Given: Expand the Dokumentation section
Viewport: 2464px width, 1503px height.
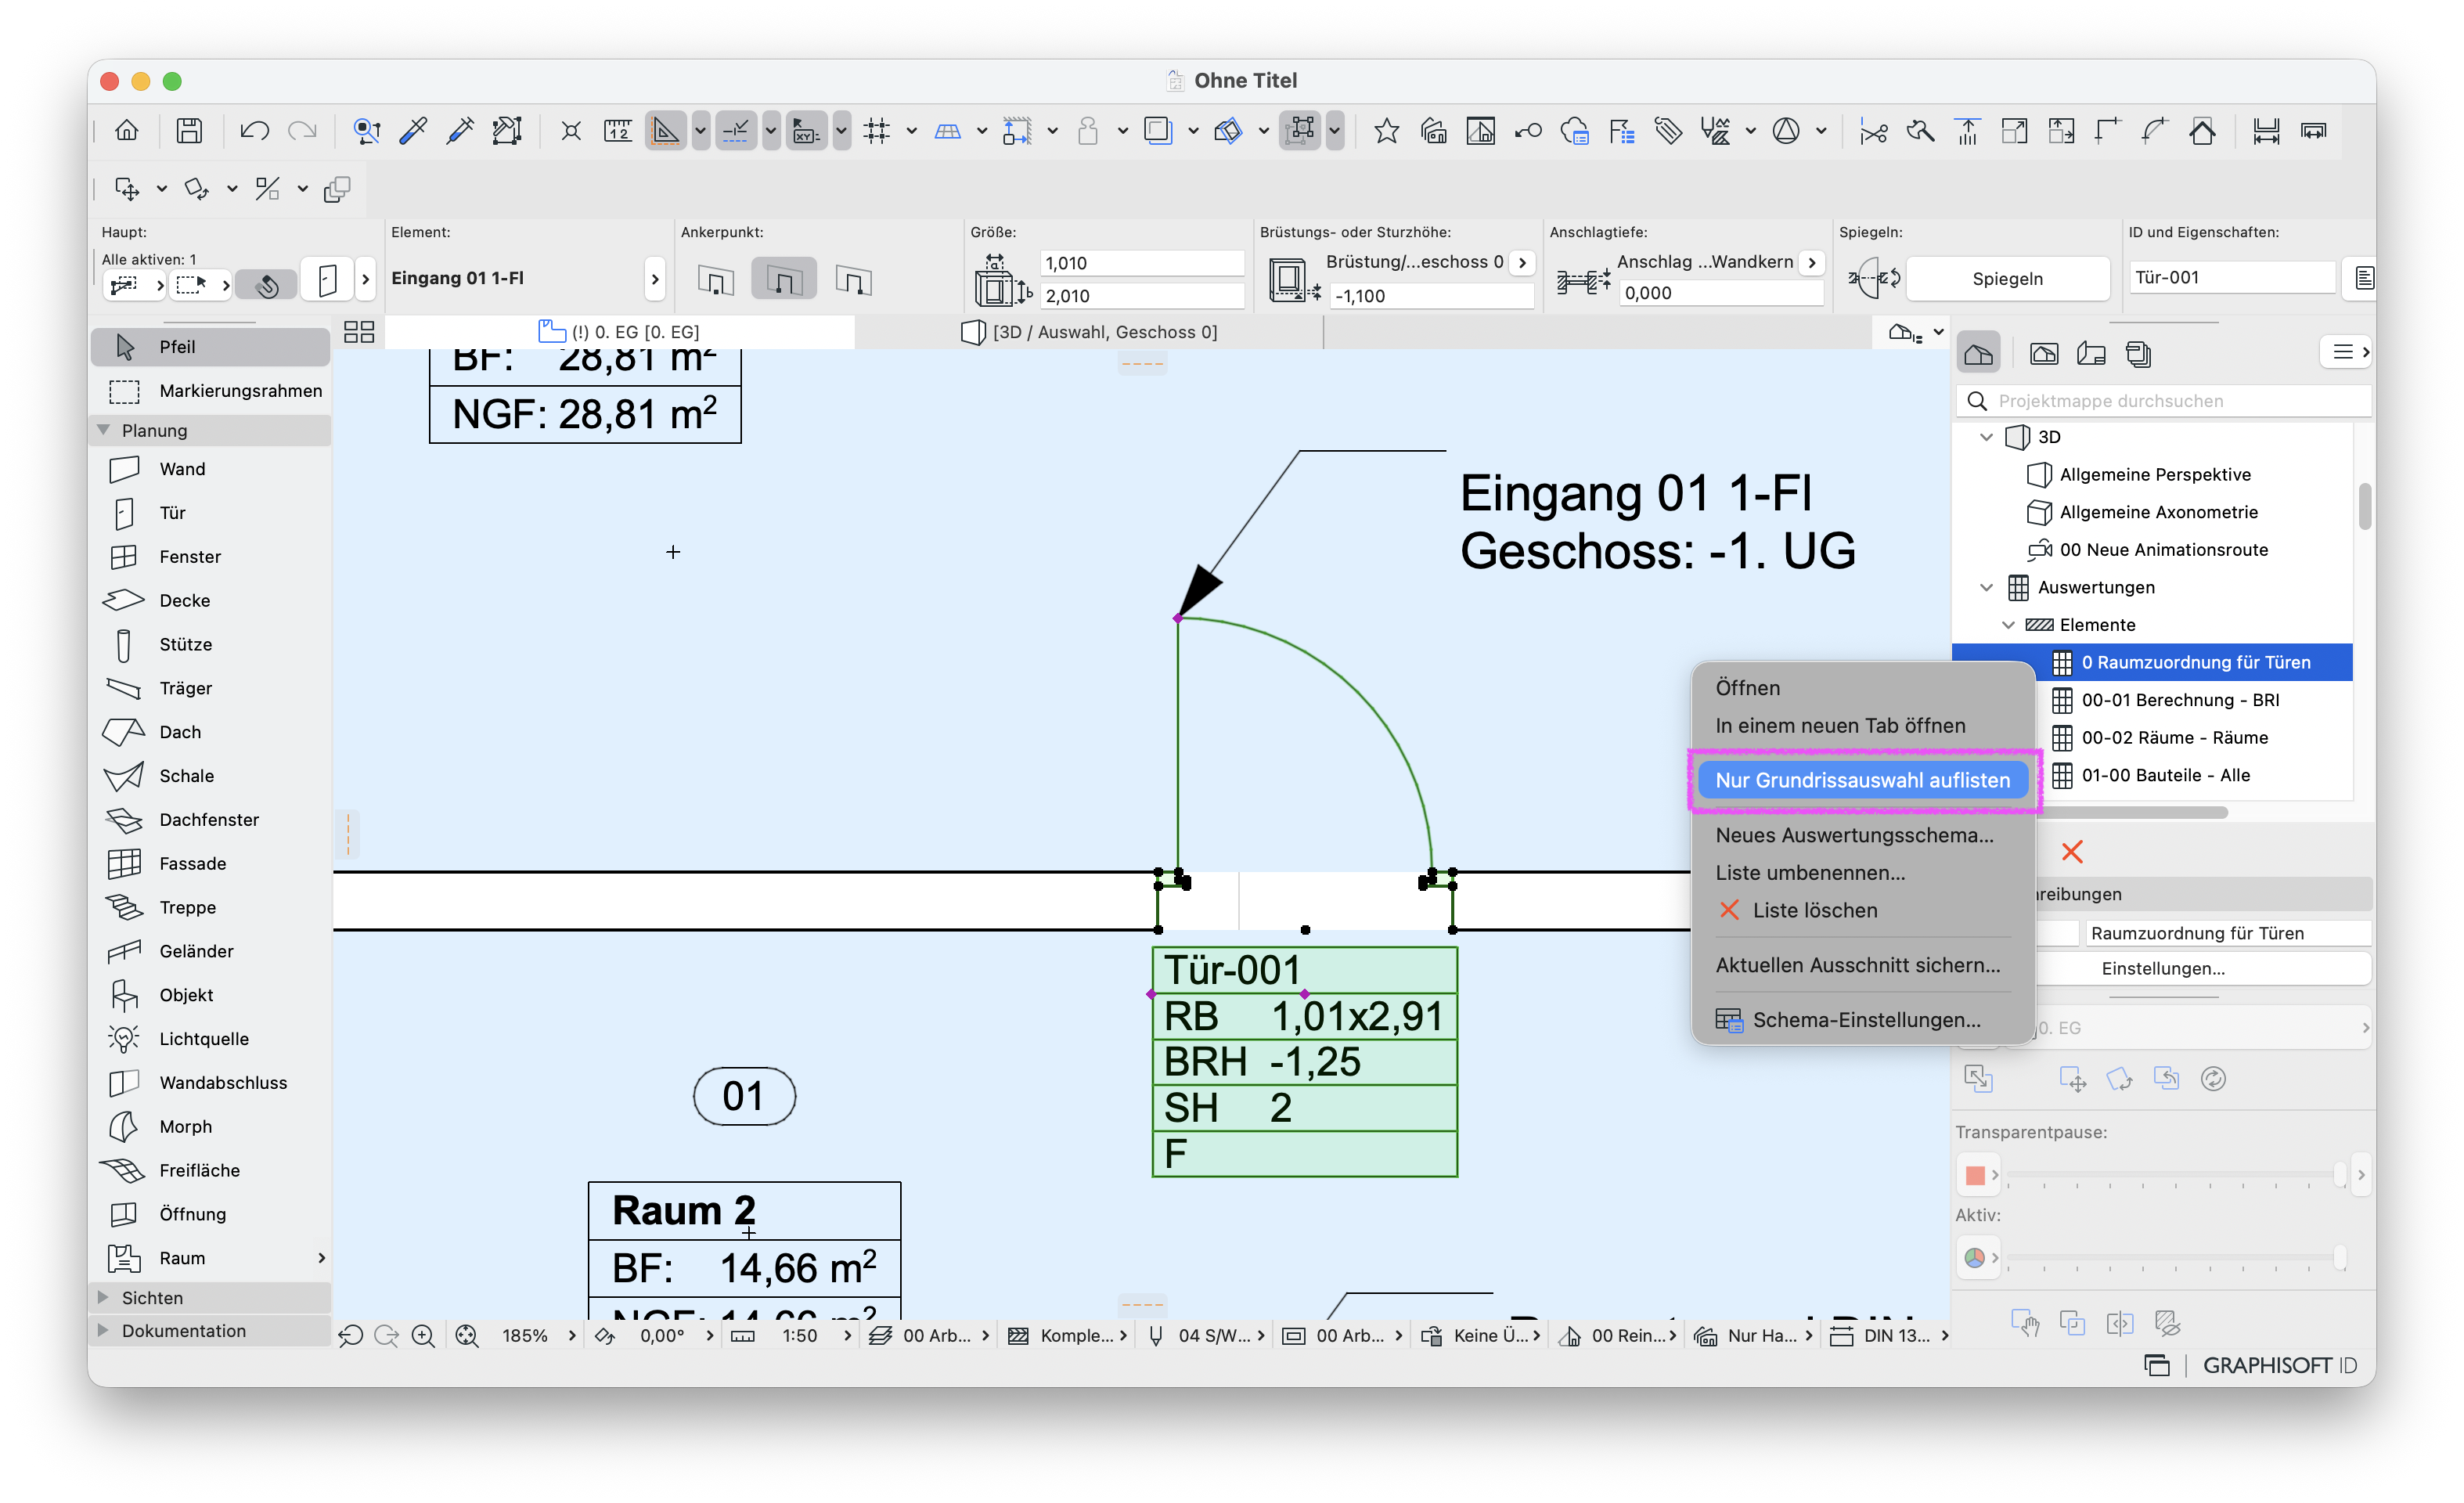Looking at the screenshot, I should coord(103,1330).
